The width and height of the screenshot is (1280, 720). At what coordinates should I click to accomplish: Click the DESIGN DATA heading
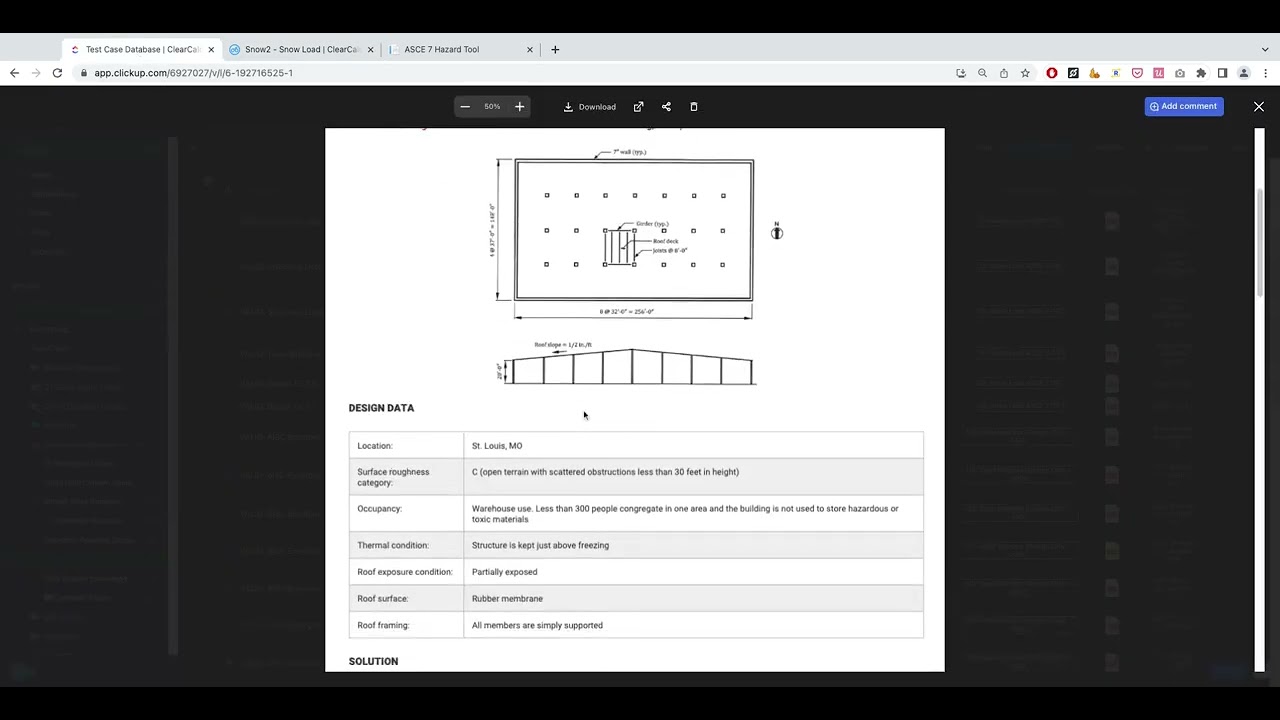pos(381,408)
